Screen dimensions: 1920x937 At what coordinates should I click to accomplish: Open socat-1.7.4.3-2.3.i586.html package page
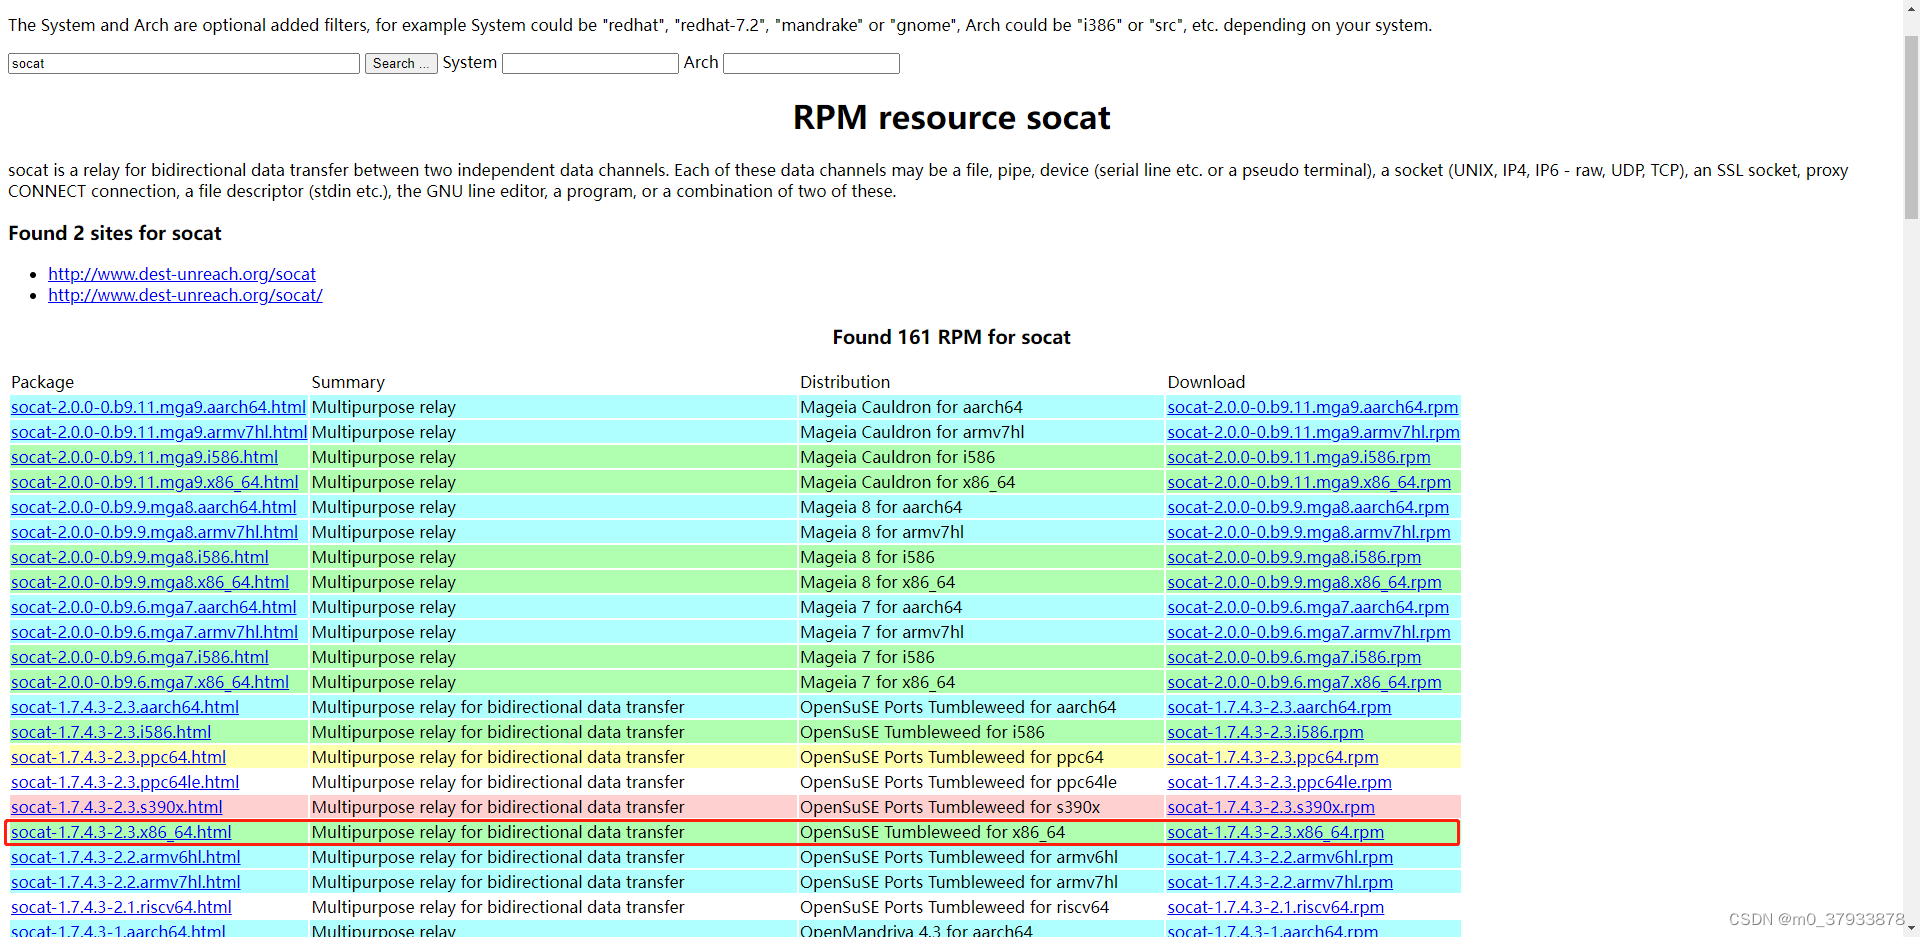pyautogui.click(x=111, y=732)
